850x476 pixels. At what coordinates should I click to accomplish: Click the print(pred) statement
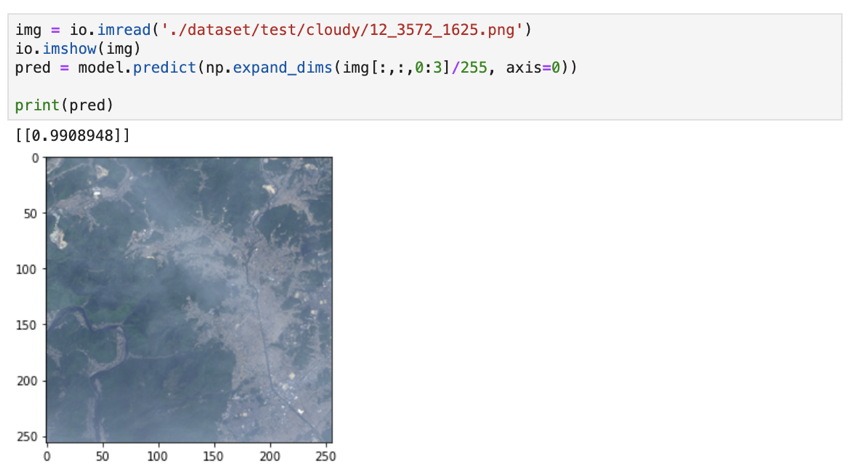(x=64, y=105)
